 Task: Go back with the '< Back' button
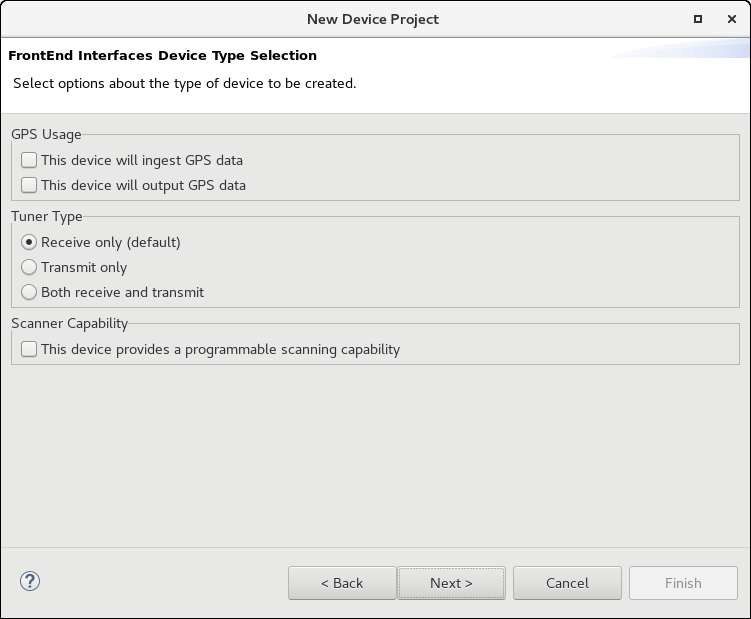pos(342,583)
